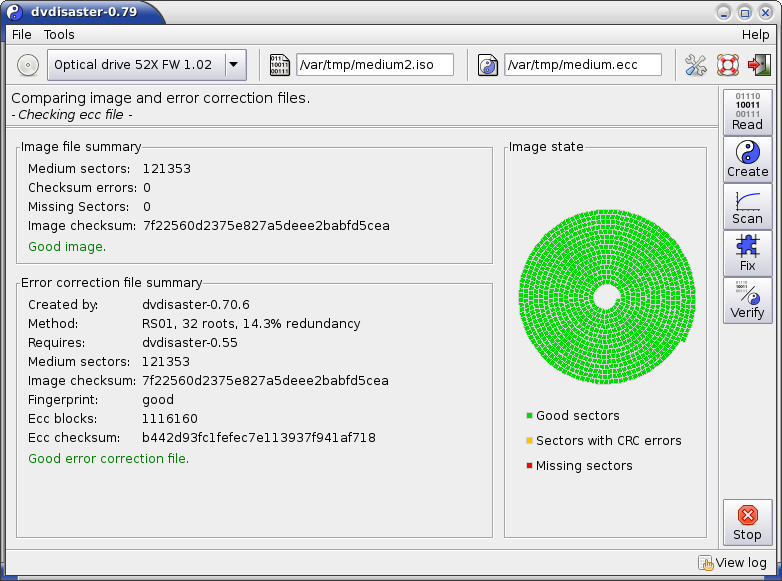This screenshot has width=782, height=581.
Task: Select the Fix puzzle piece button
Action: point(747,253)
